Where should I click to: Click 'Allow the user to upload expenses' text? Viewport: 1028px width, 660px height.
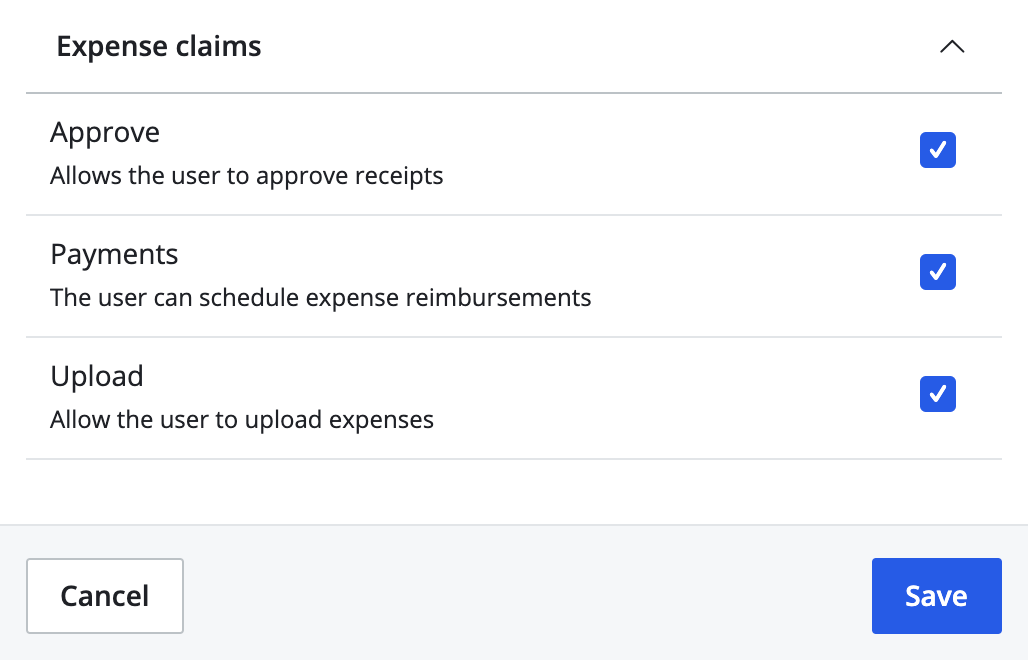(242, 419)
